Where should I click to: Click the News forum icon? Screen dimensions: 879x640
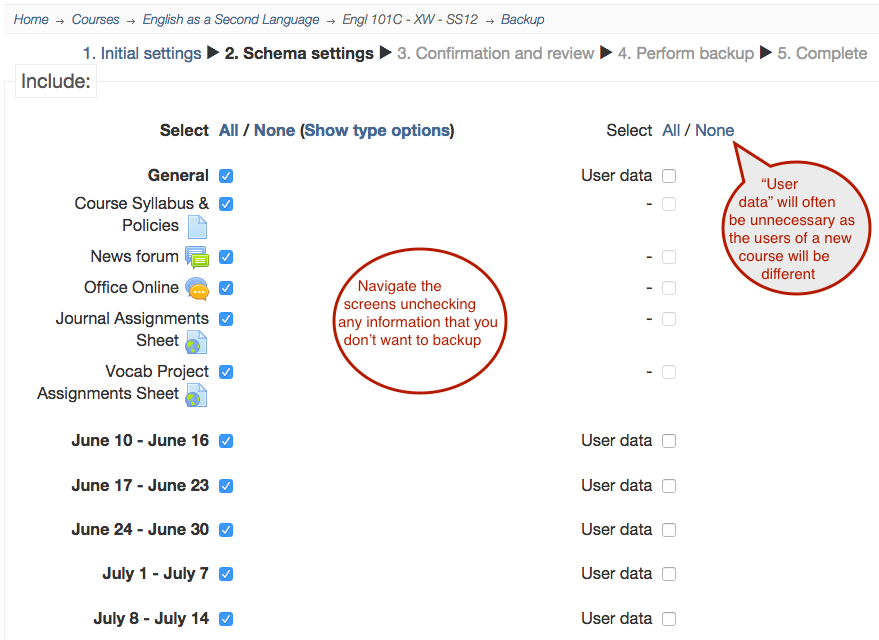197,257
